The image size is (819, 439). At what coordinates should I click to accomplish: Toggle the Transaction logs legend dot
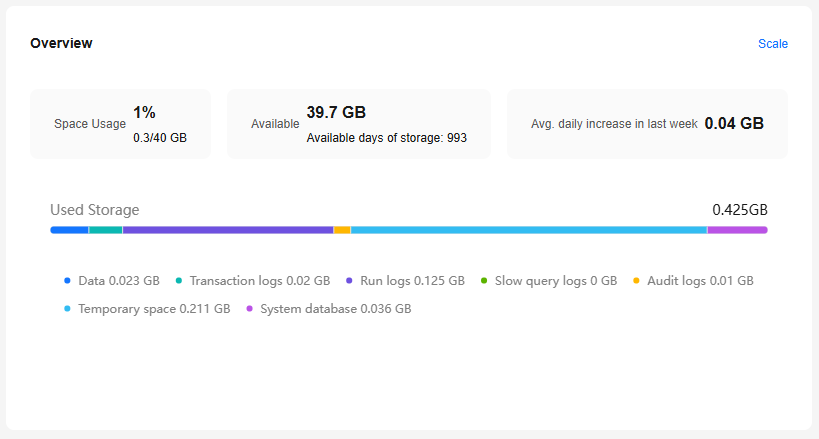point(179,281)
